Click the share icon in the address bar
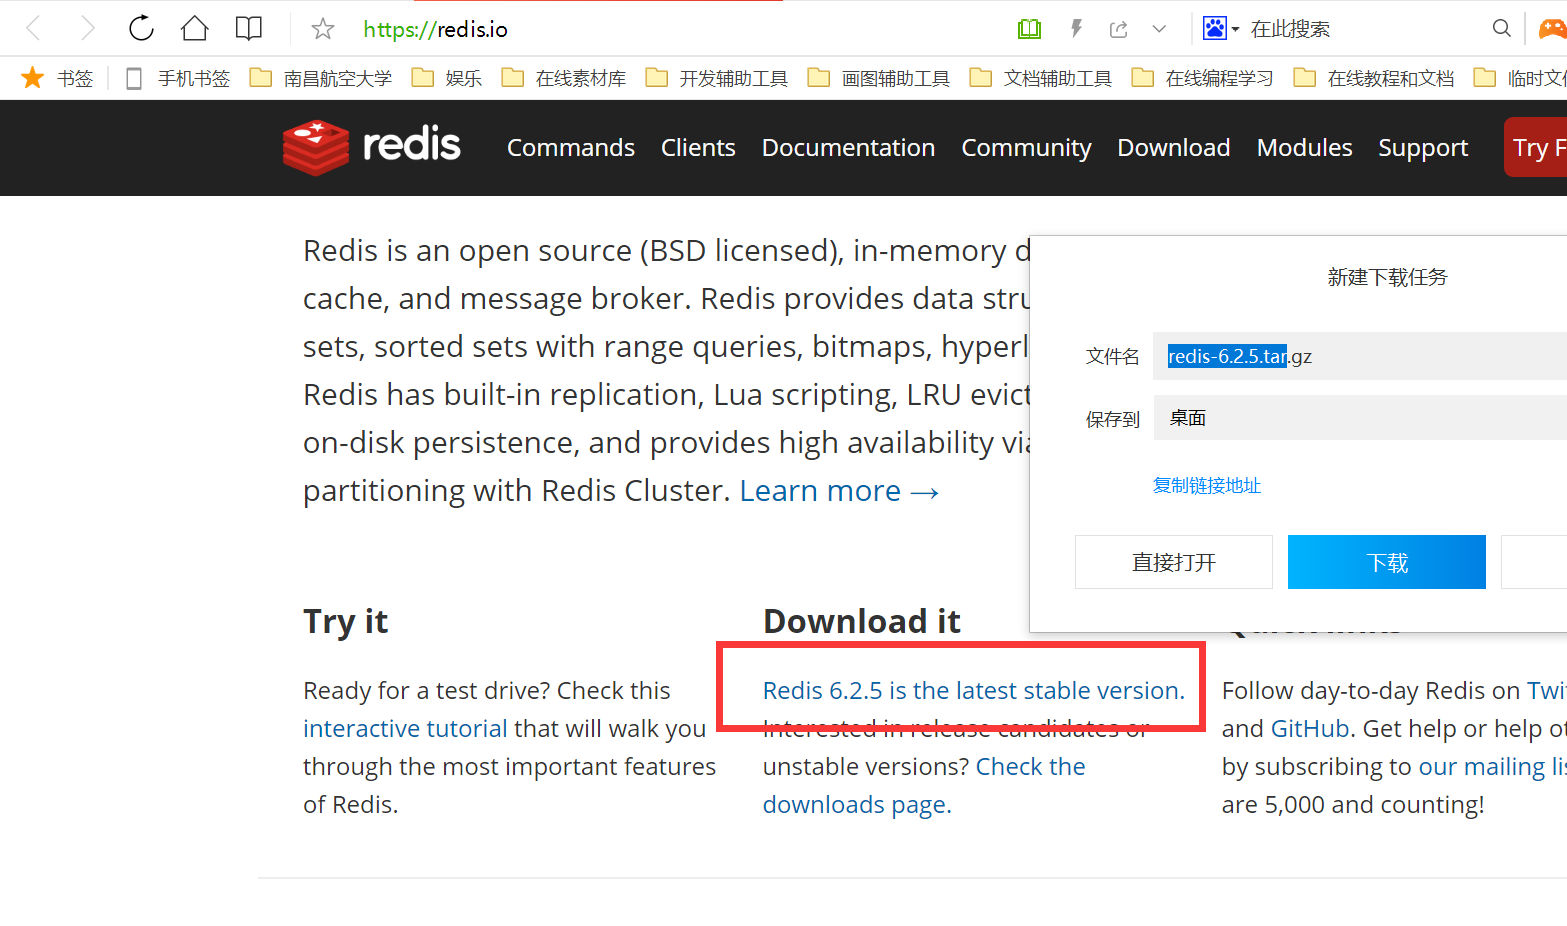This screenshot has width=1567, height=926. pos(1119,29)
